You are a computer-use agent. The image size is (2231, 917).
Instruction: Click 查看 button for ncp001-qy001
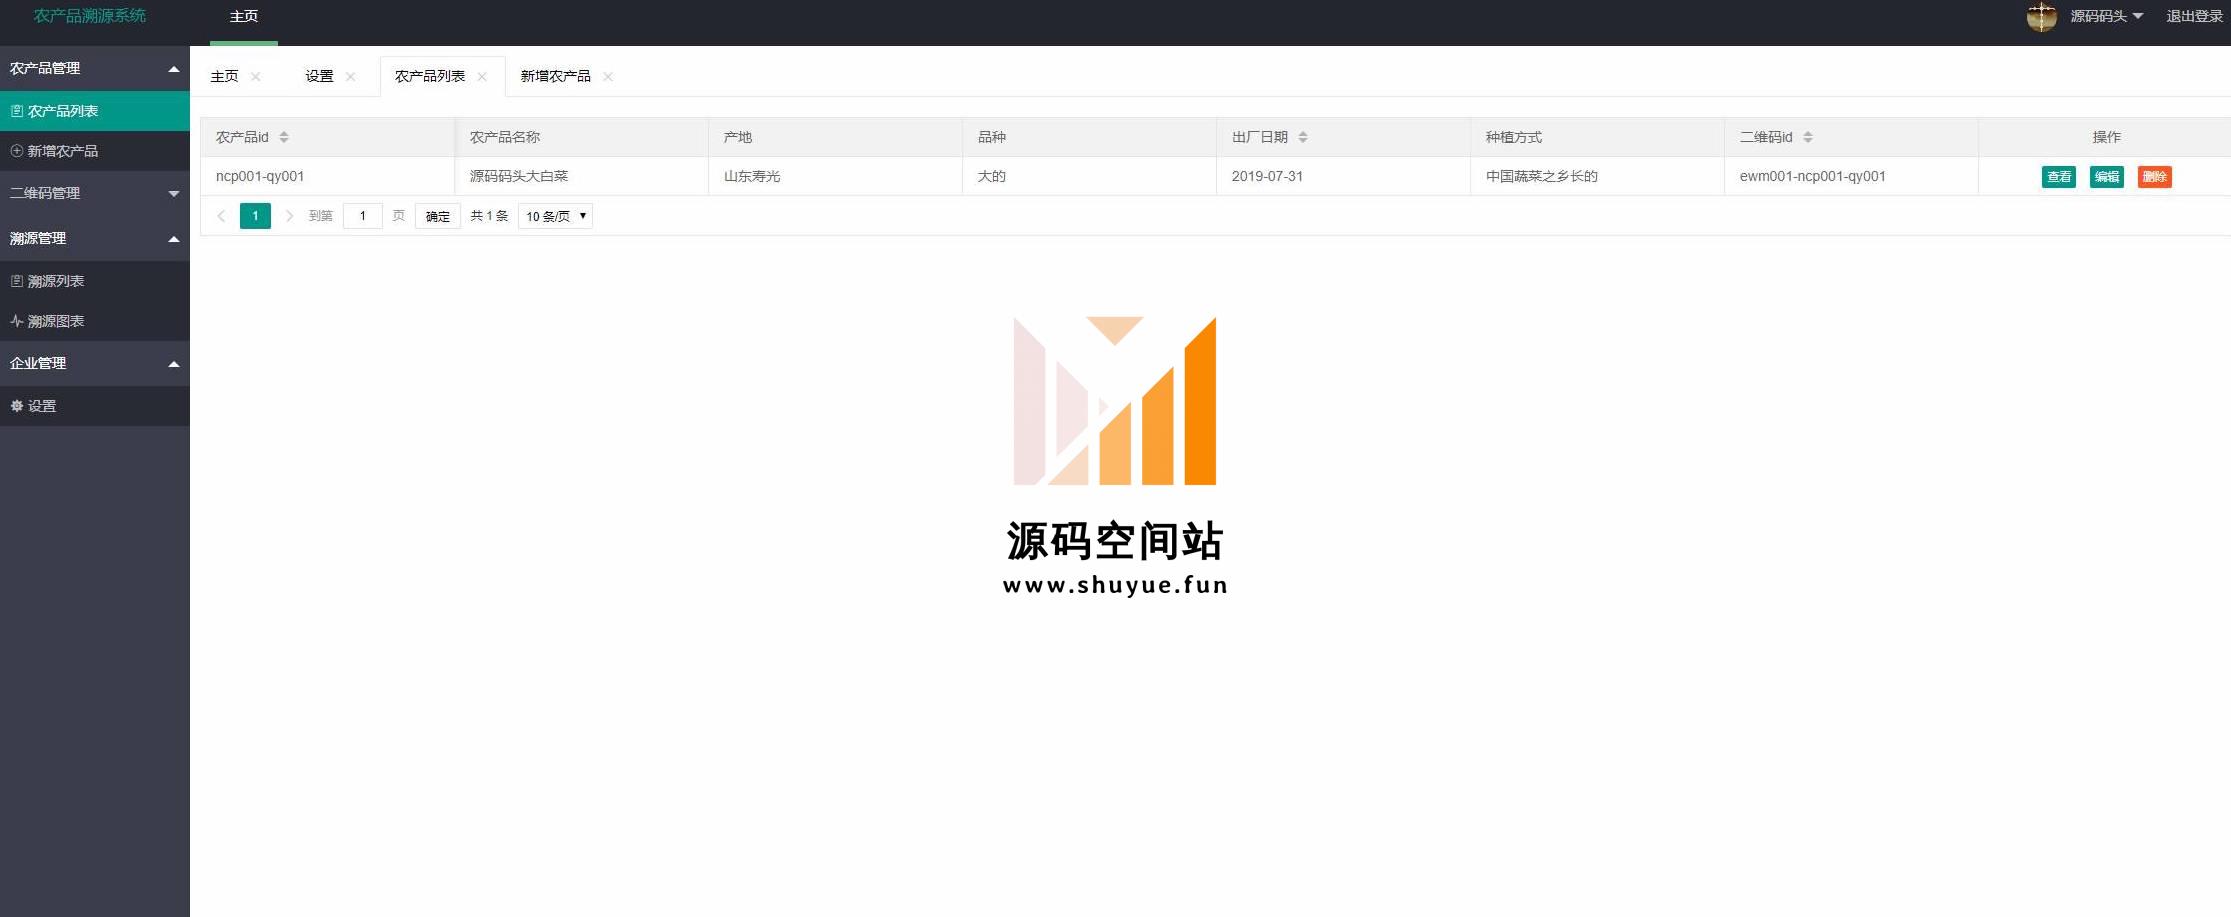pos(2059,177)
